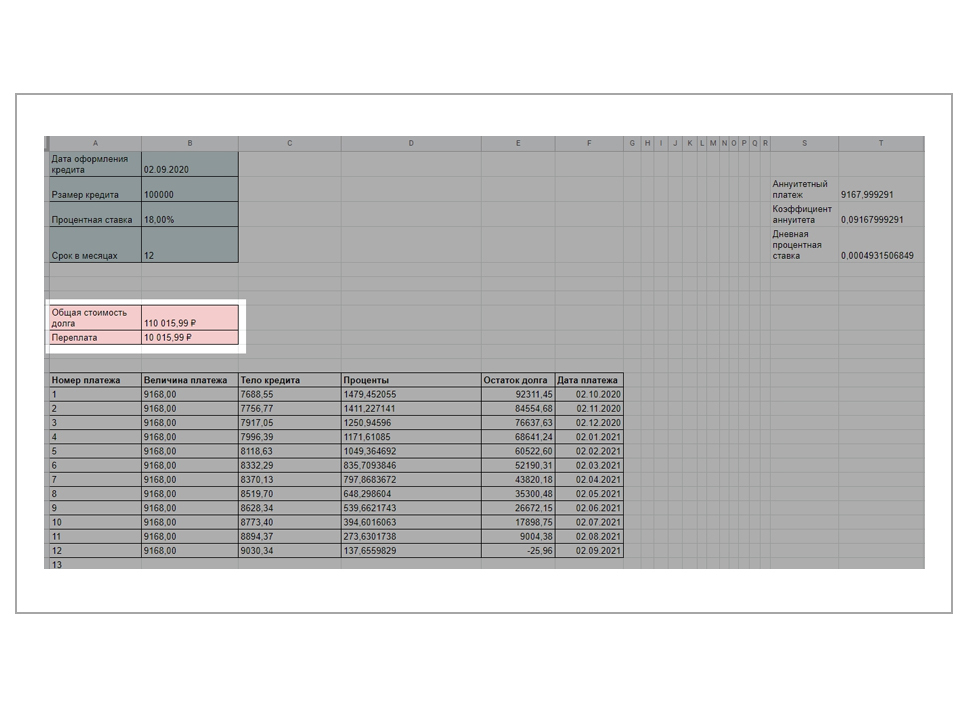Click the 'Величина платежа' table header
Screen dimensions: 967x711
tap(190, 380)
